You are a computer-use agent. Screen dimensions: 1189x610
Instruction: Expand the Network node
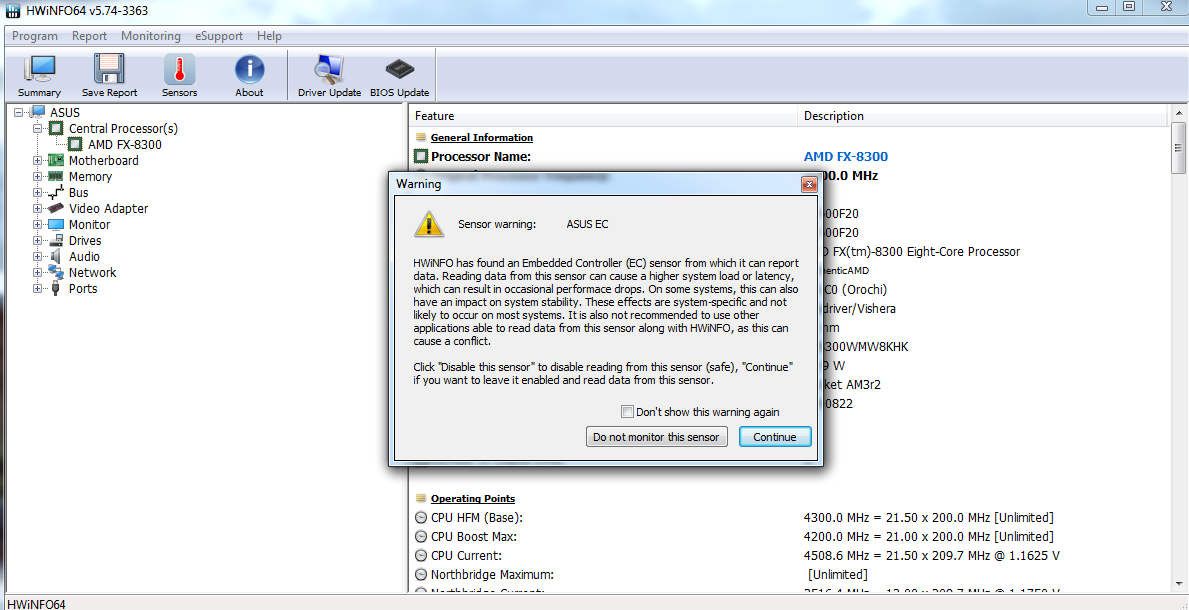point(37,272)
